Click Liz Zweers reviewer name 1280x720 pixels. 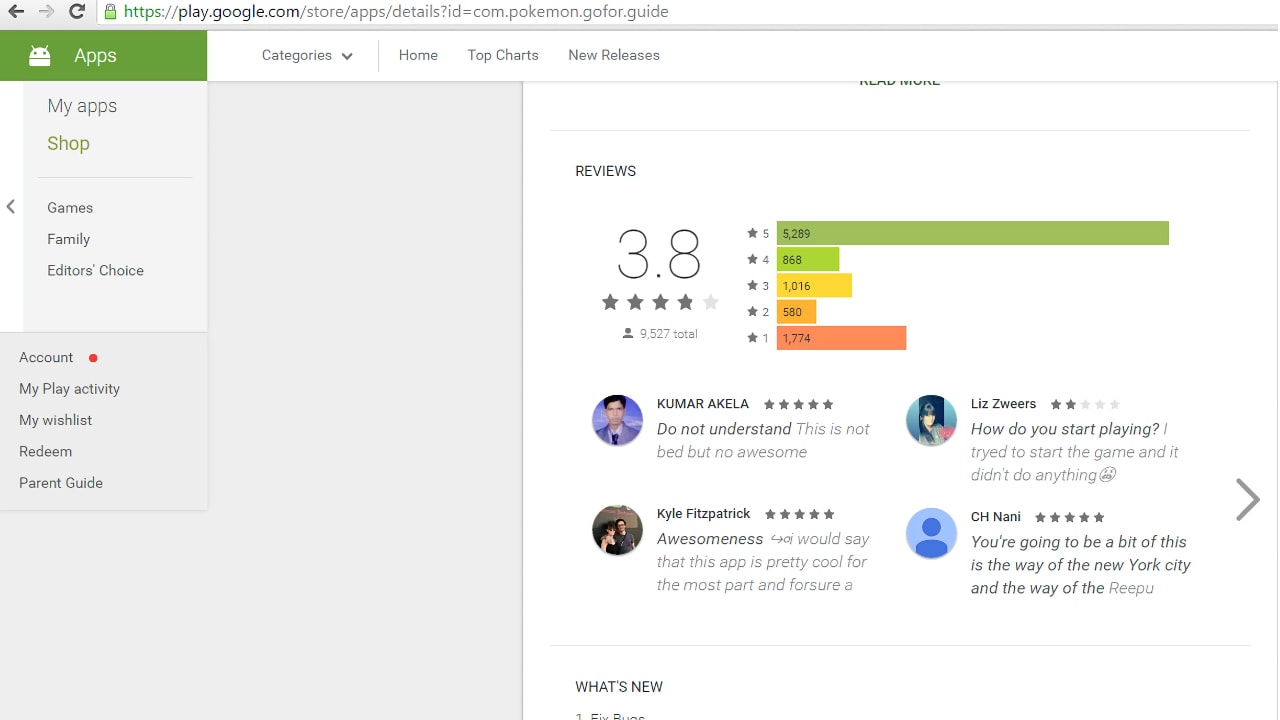(x=1003, y=404)
